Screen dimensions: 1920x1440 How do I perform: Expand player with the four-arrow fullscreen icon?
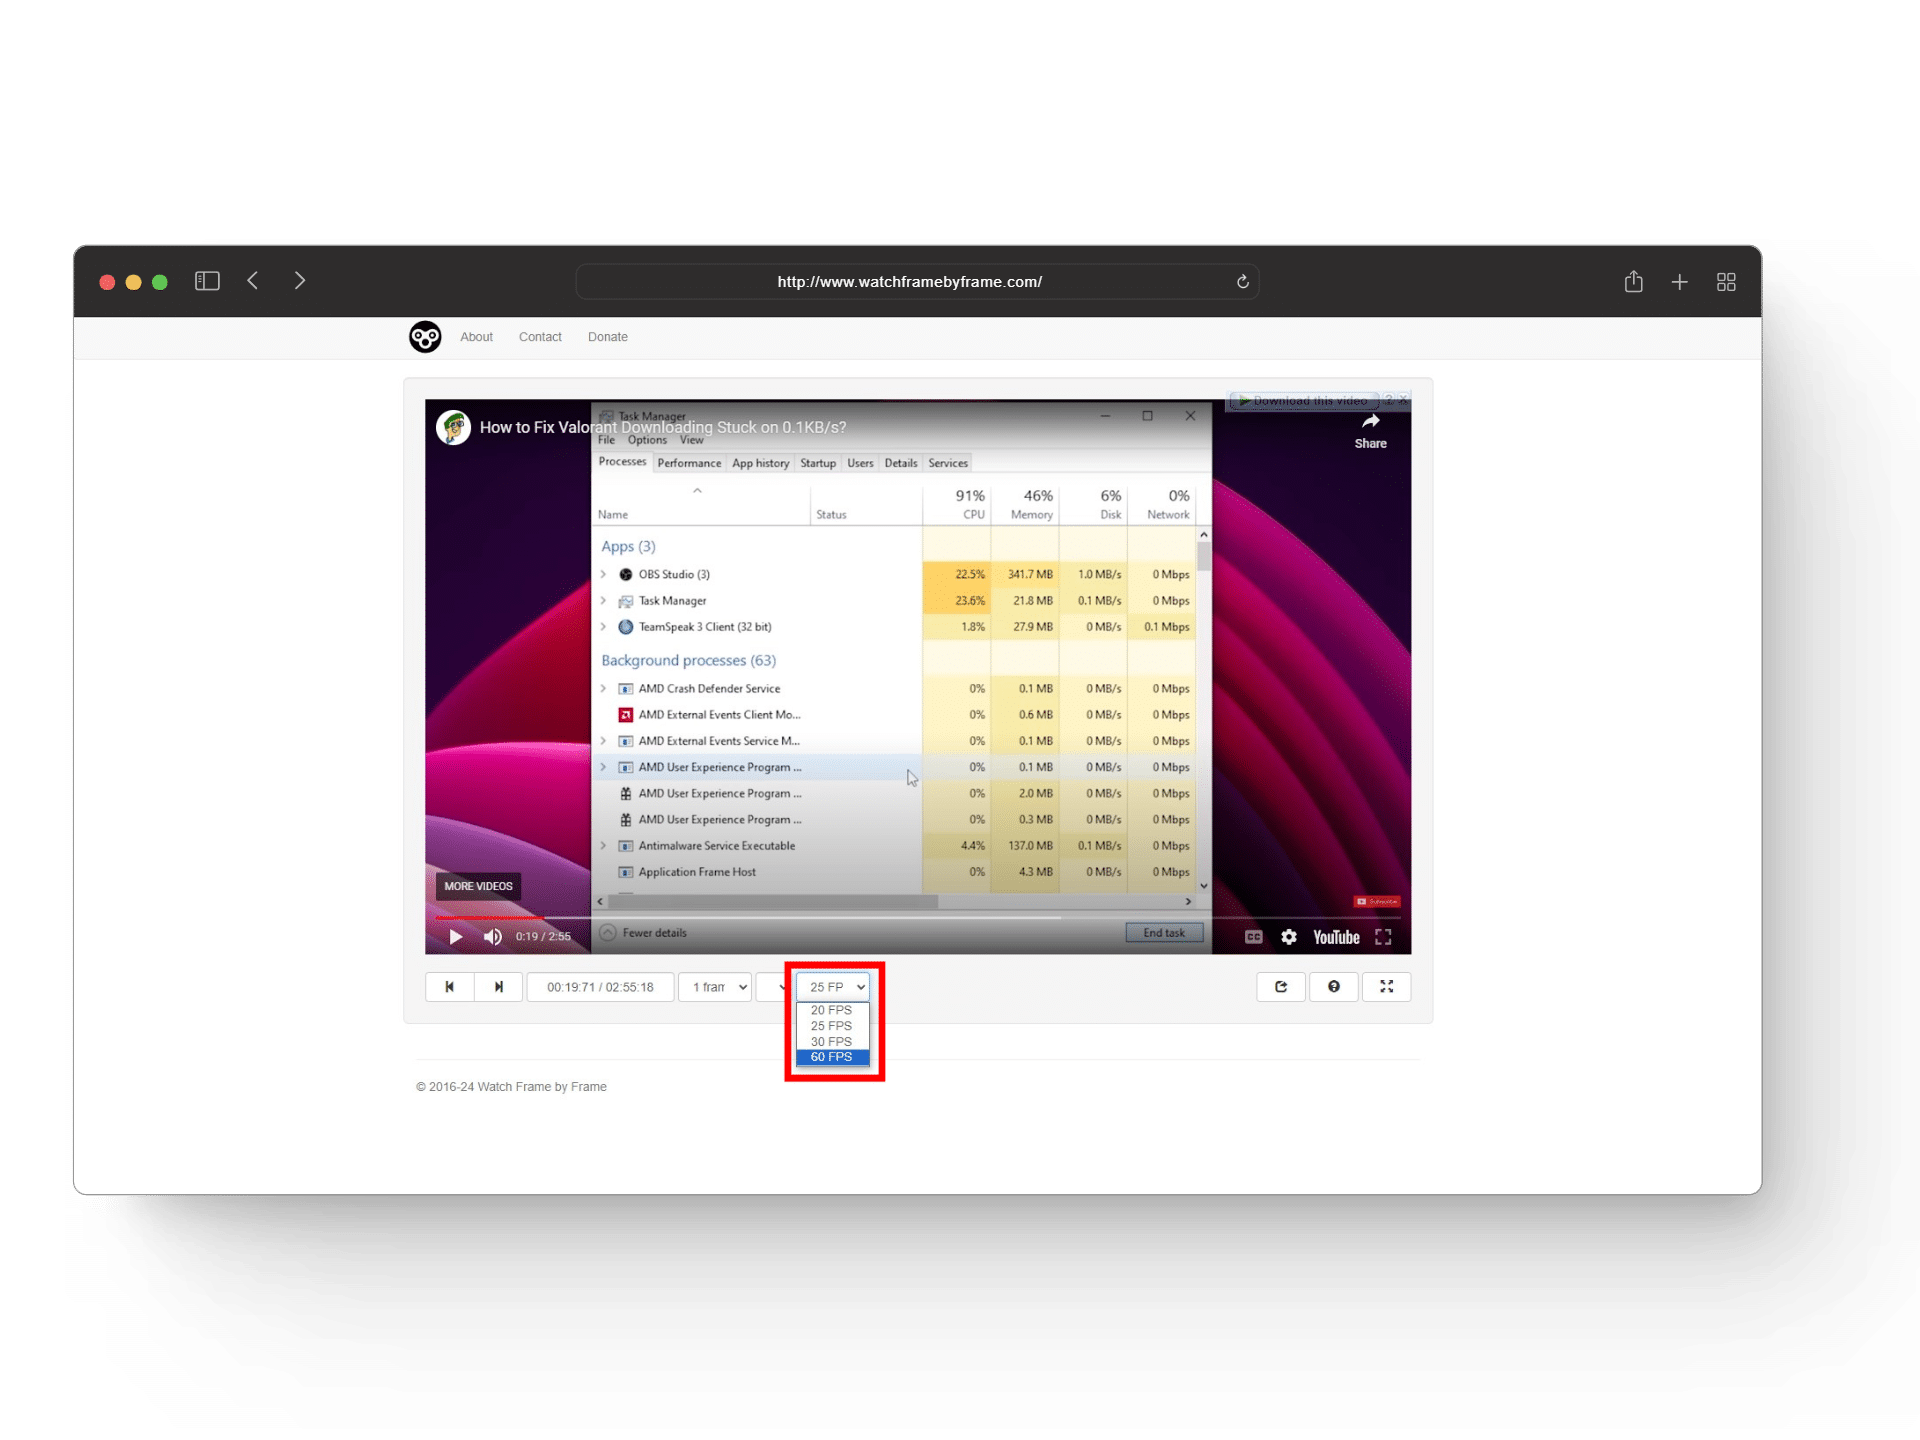pos(1386,987)
